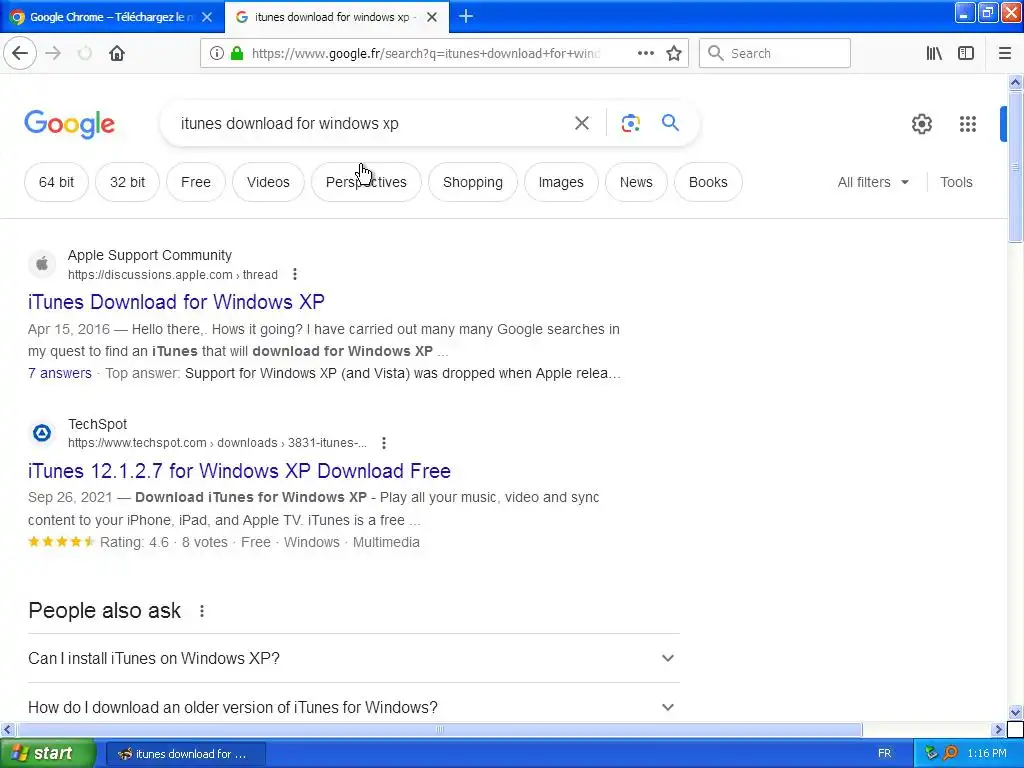
Task: Switch to Videos results
Action: tap(268, 182)
